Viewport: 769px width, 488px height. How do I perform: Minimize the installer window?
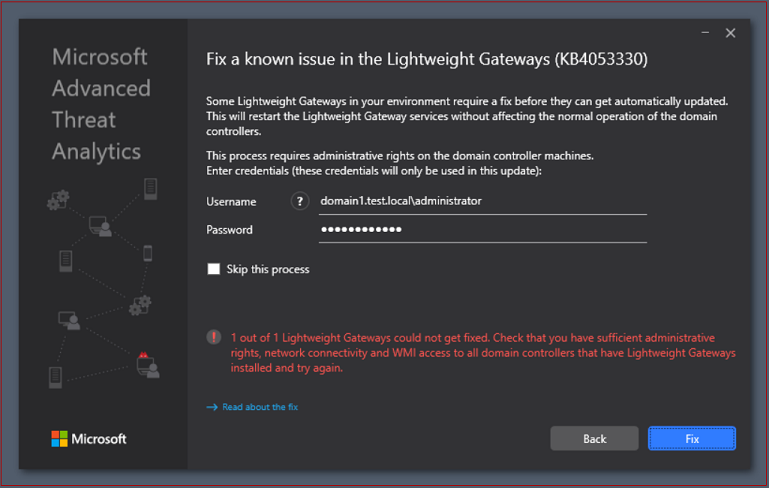pyautogui.click(x=705, y=33)
